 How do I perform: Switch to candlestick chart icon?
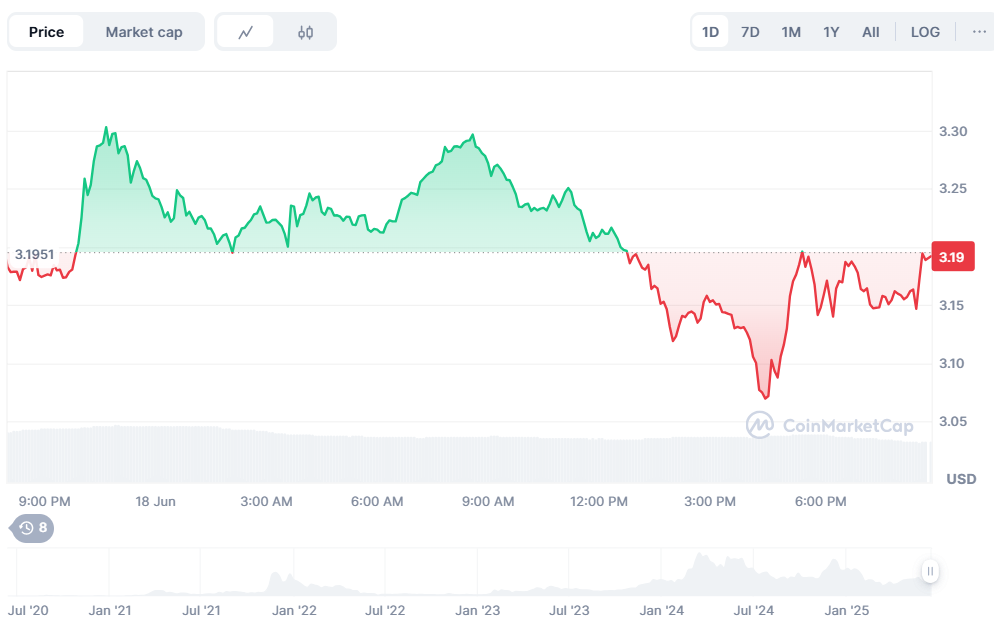click(x=306, y=32)
